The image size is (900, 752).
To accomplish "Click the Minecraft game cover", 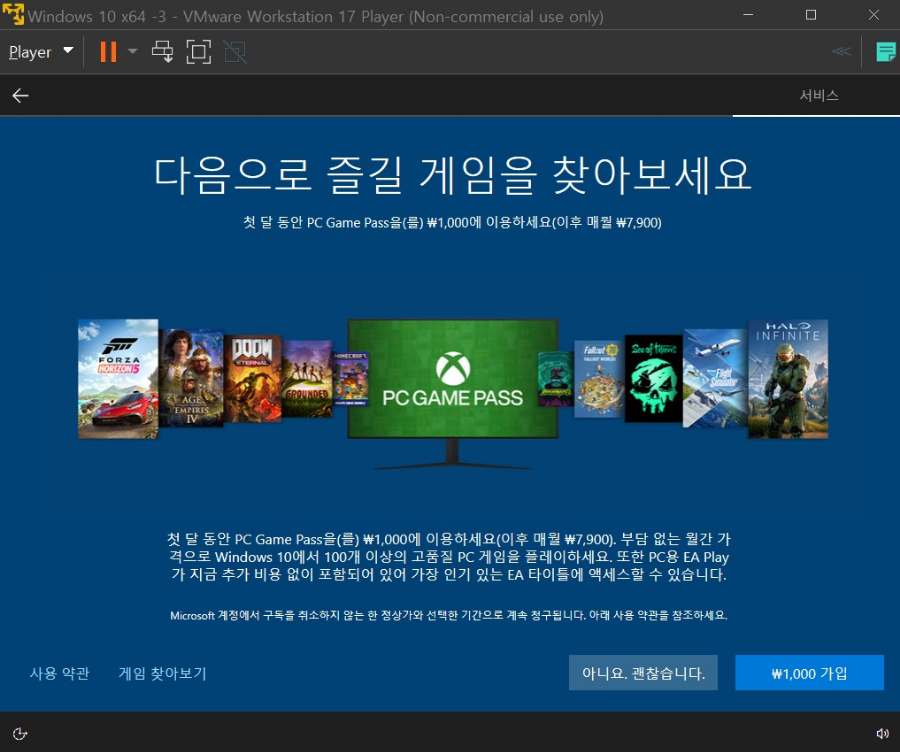I will [x=350, y=379].
